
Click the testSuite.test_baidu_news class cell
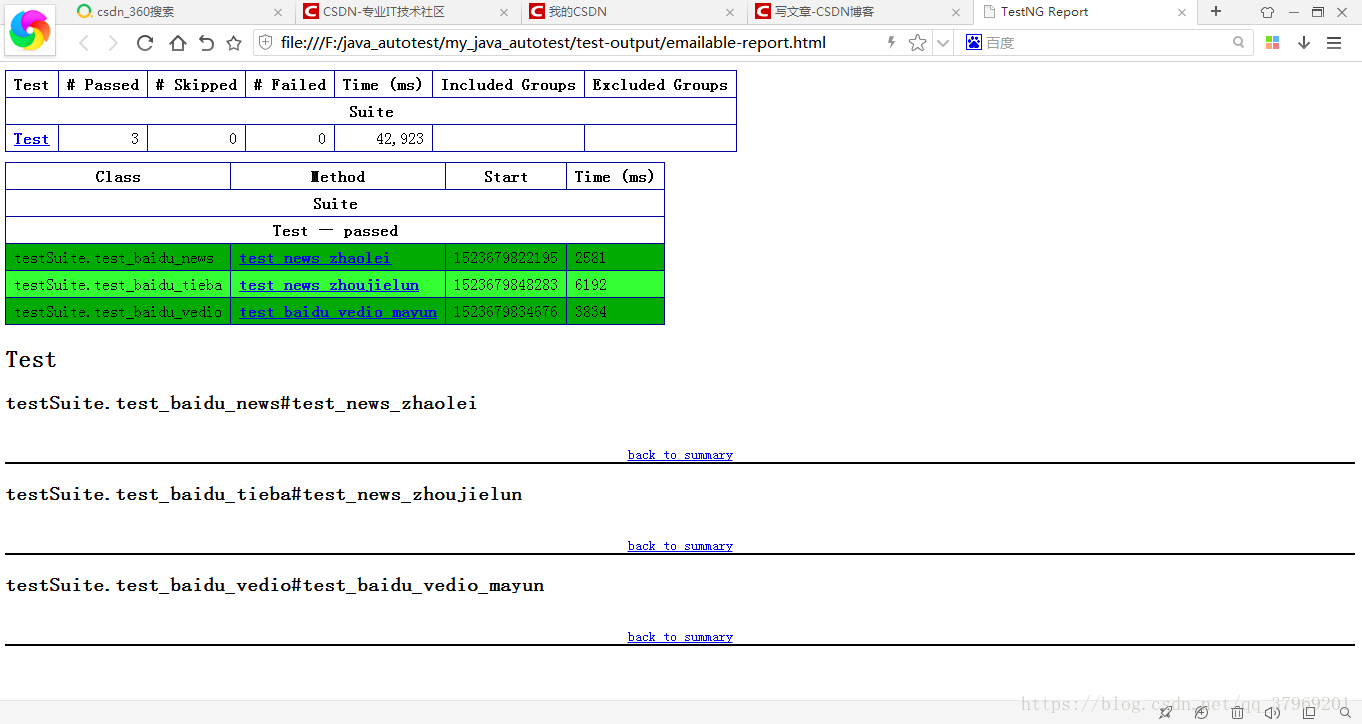[x=118, y=258]
